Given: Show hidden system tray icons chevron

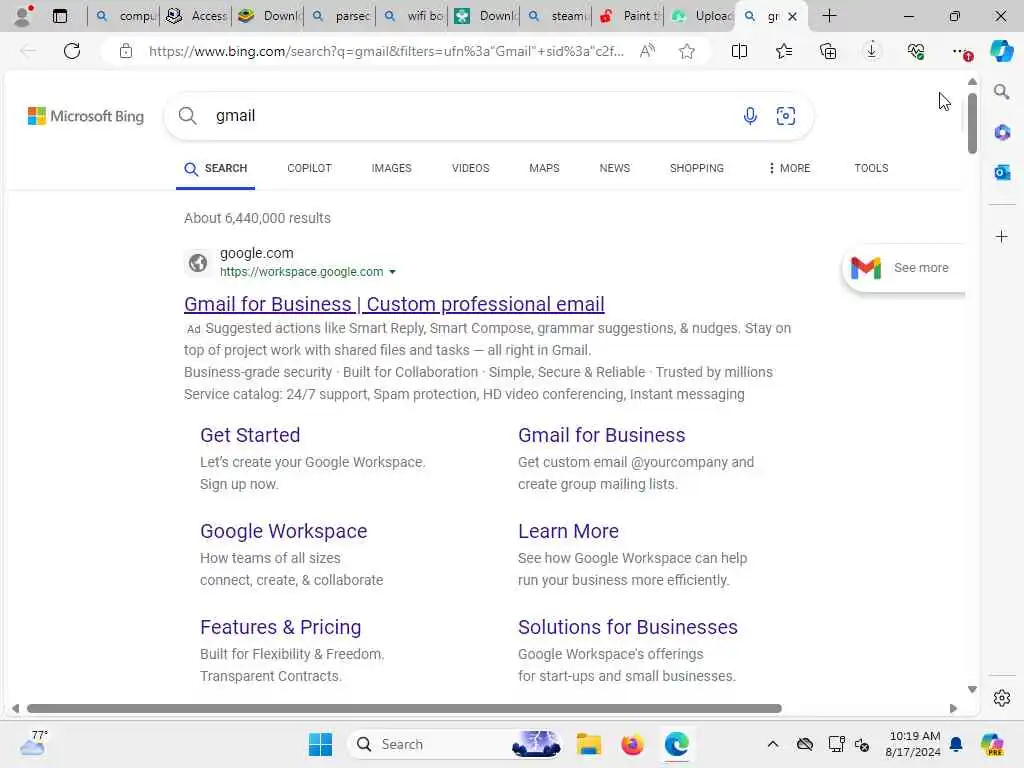Looking at the screenshot, I should click(x=773, y=744).
